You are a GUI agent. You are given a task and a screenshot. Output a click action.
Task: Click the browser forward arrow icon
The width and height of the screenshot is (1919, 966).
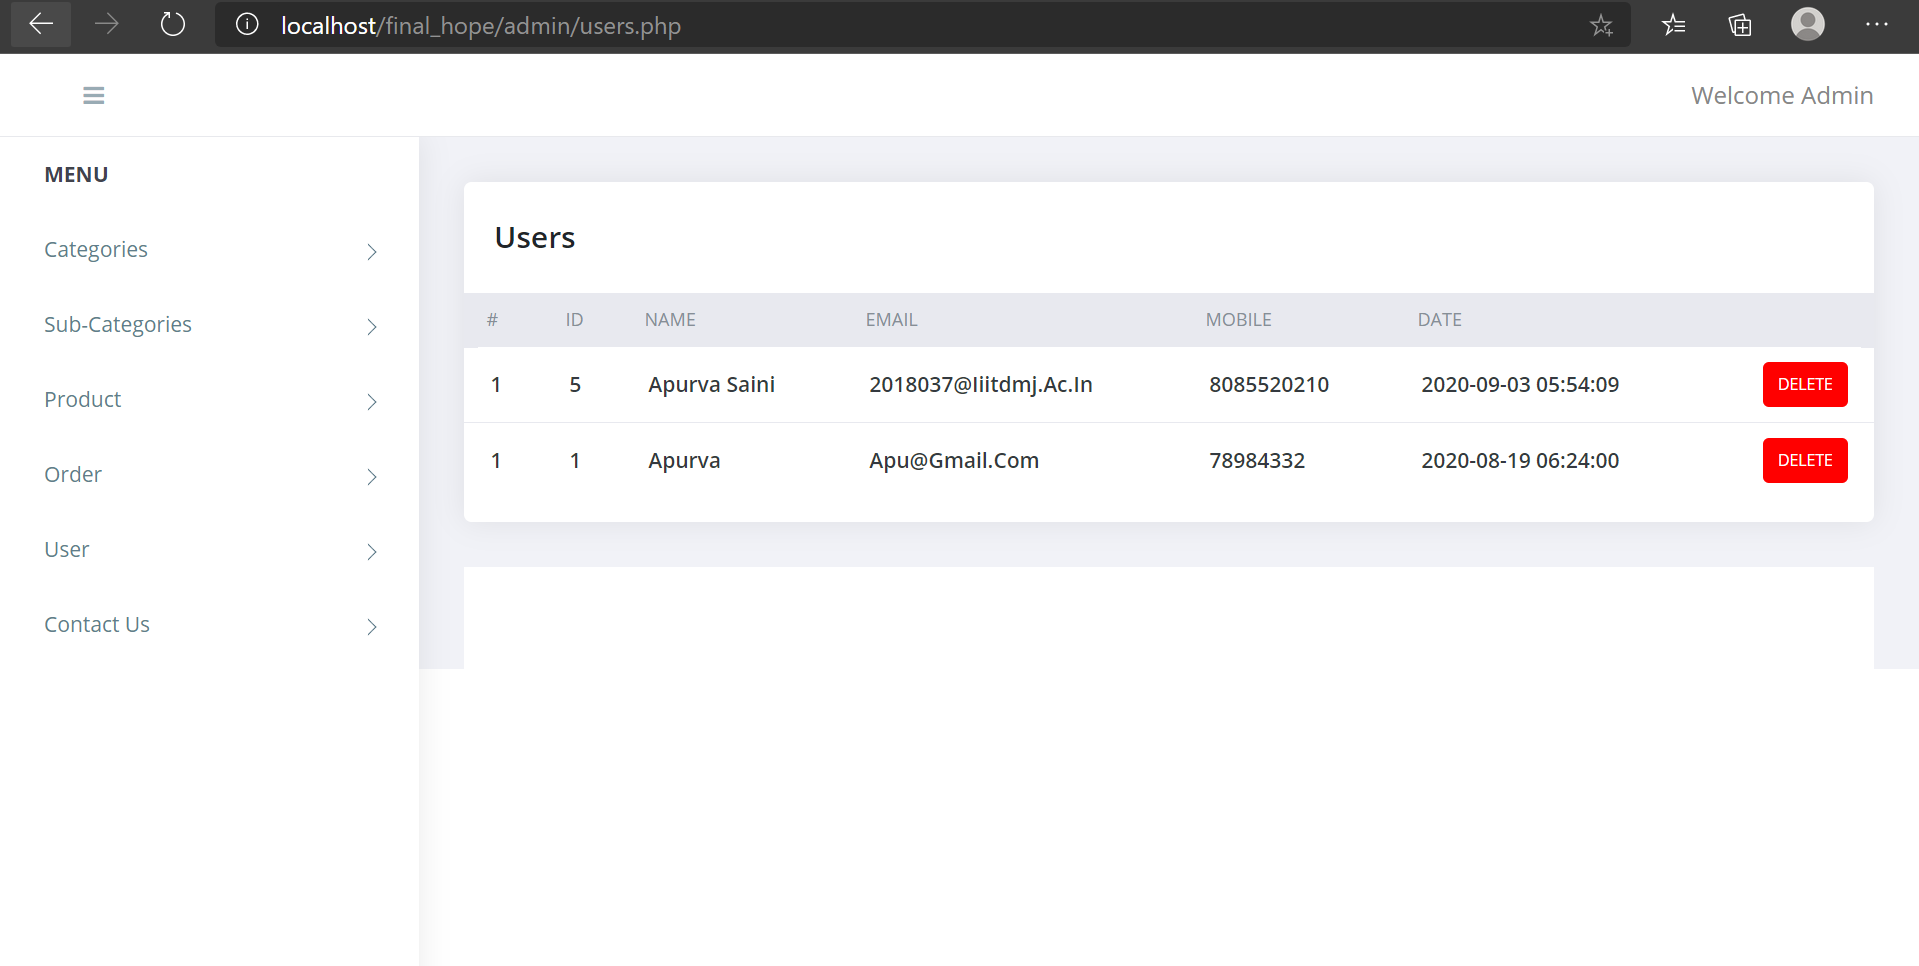point(106,24)
